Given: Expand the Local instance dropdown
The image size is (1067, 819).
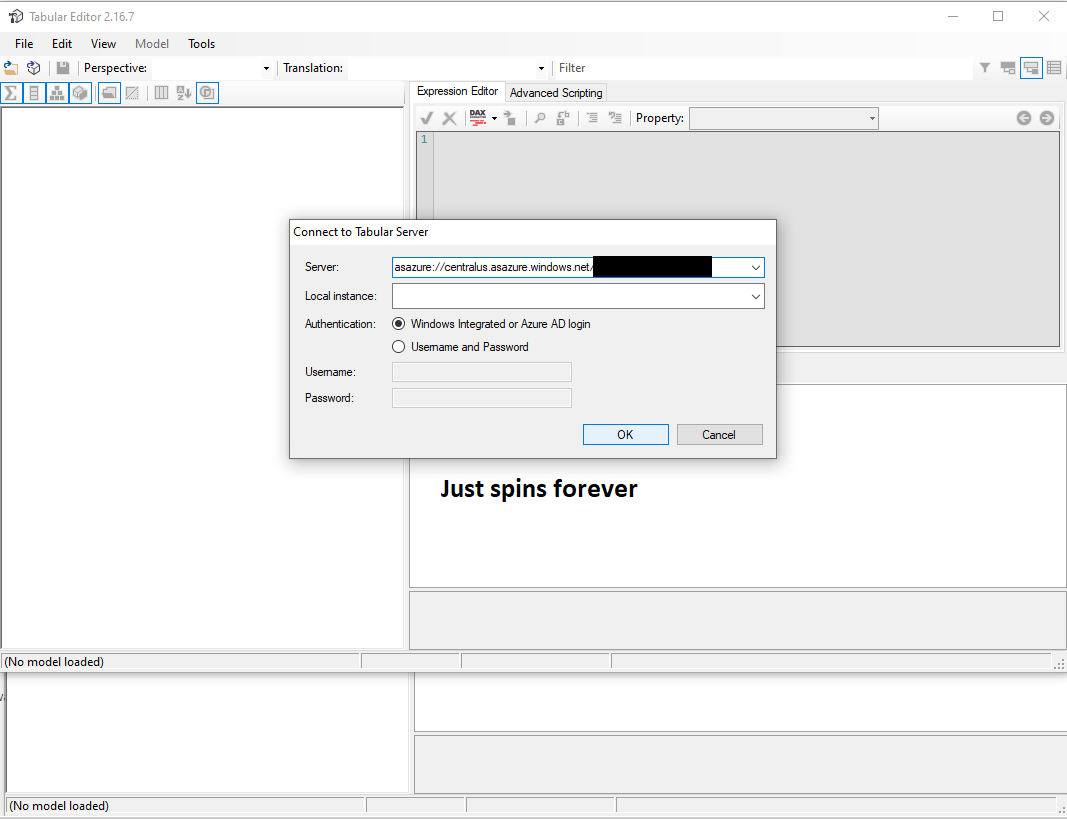Looking at the screenshot, I should tap(755, 296).
